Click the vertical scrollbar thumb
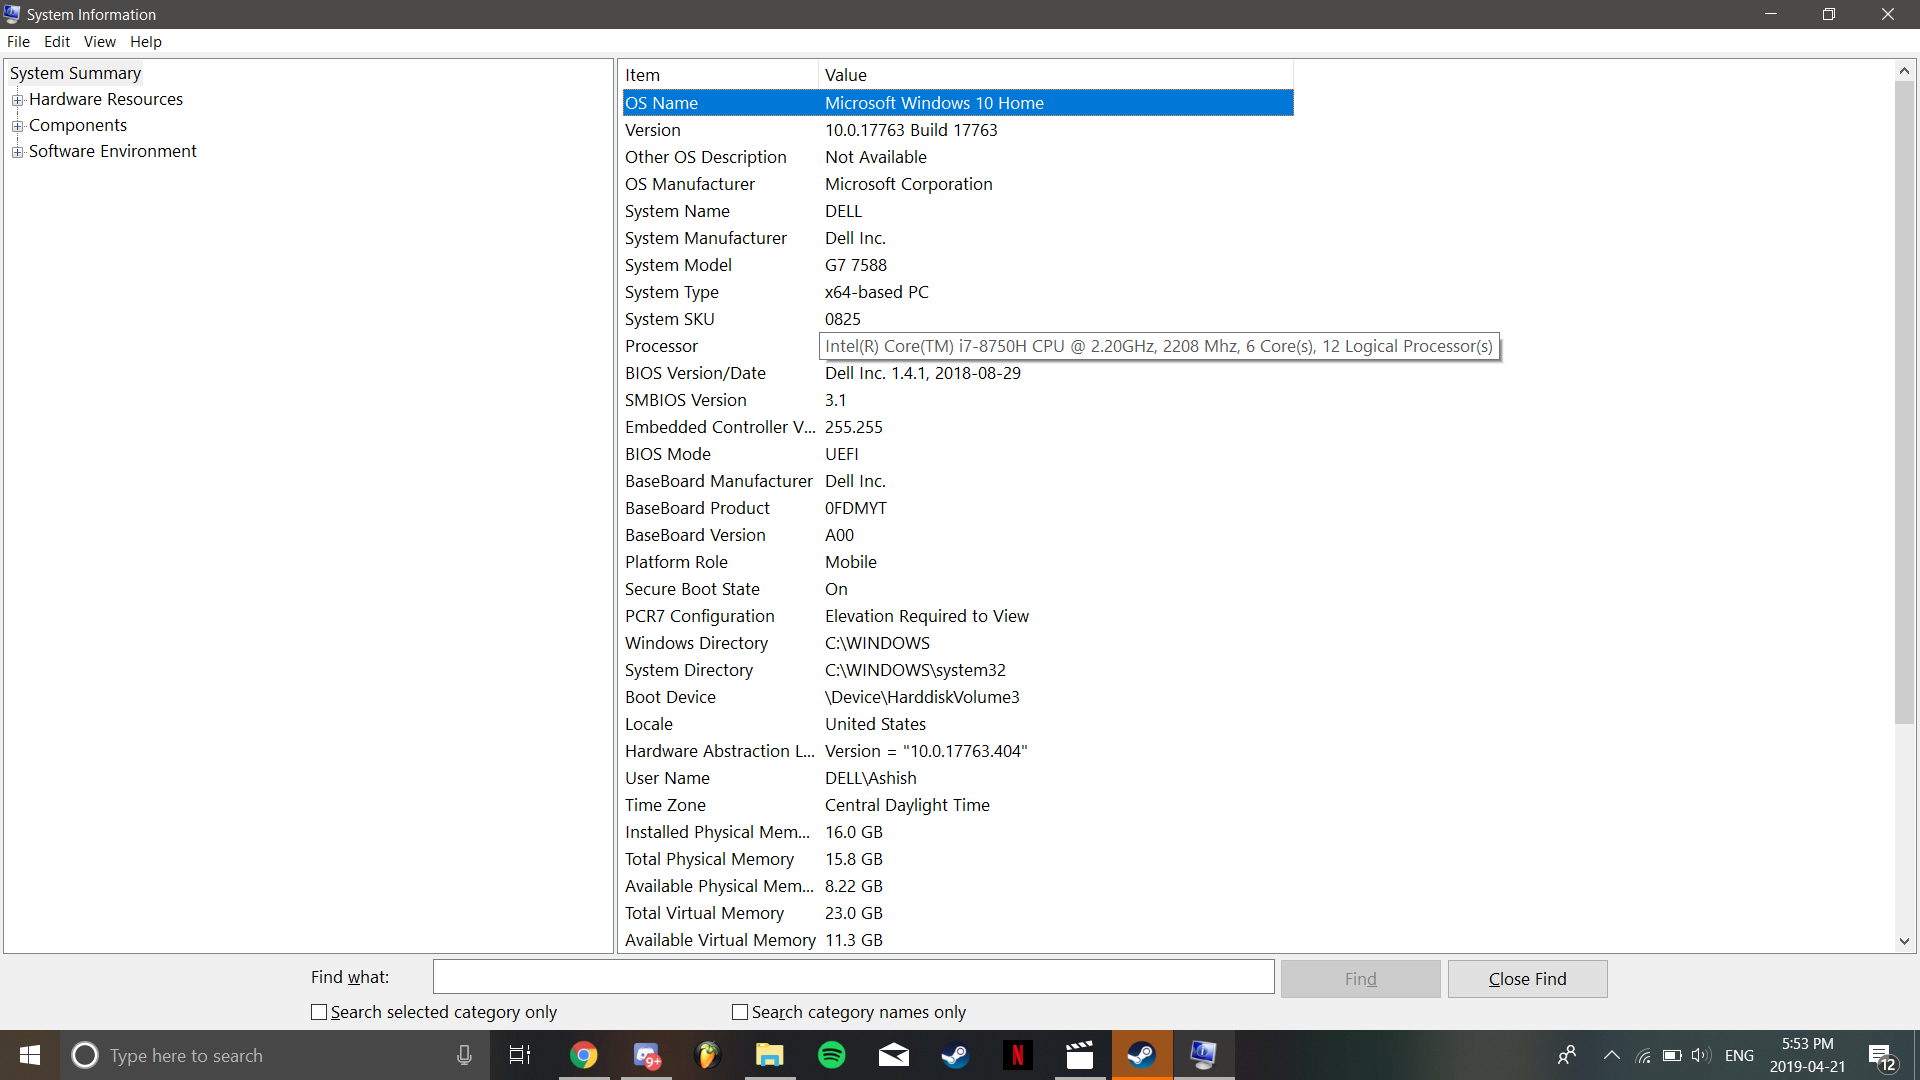This screenshot has height=1080, width=1920. pos(1904,402)
